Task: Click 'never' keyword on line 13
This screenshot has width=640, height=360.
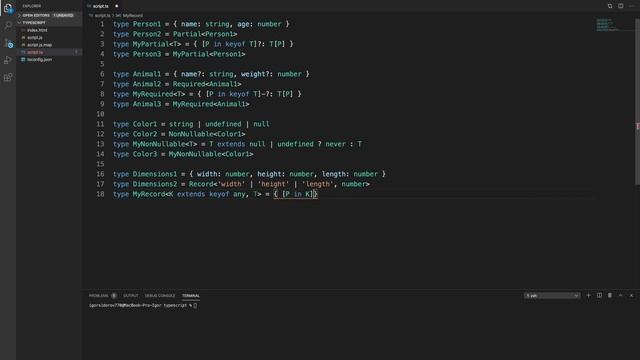Action: pos(335,144)
